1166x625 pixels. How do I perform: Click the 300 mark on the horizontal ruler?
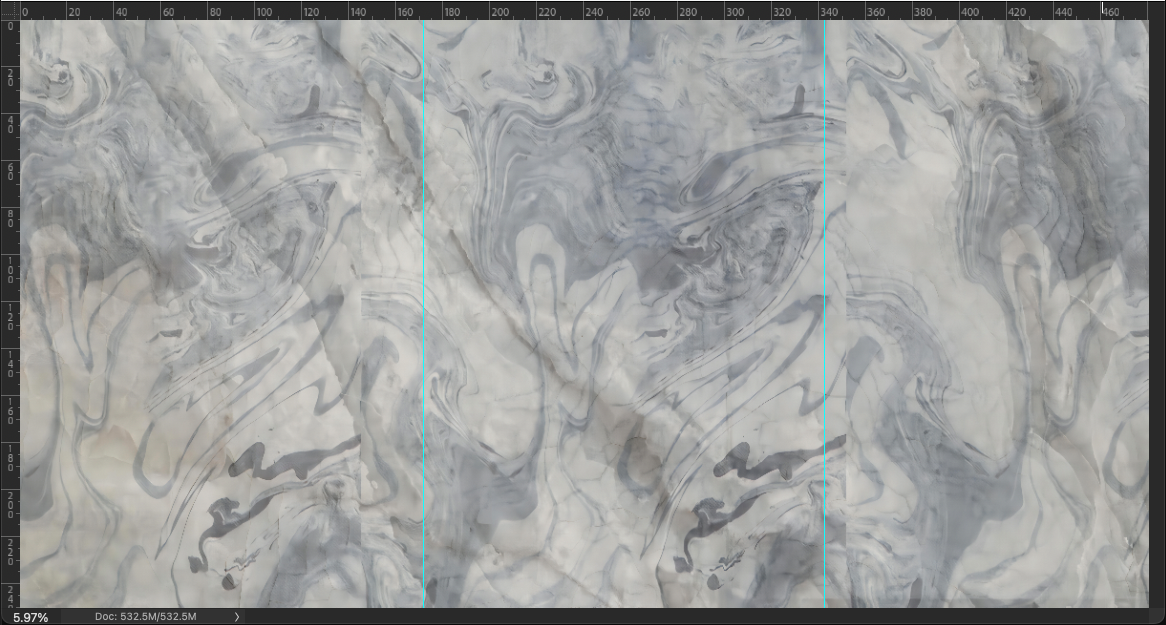pos(735,12)
